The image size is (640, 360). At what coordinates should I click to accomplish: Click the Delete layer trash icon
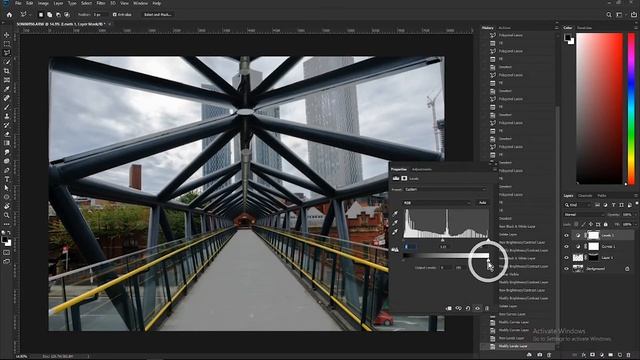(x=629, y=355)
